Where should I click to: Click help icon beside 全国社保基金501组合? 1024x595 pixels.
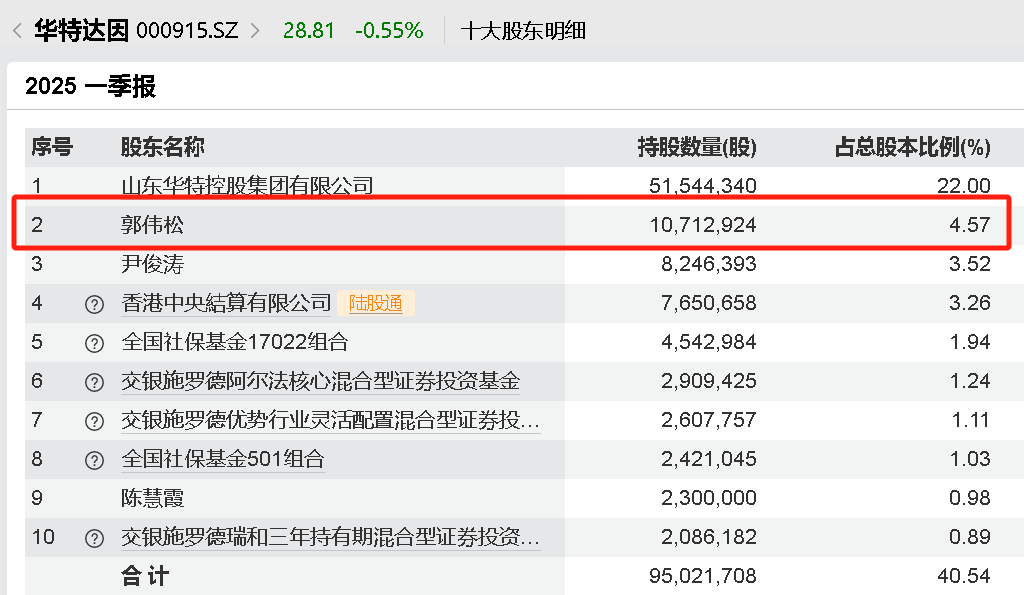pos(94,460)
